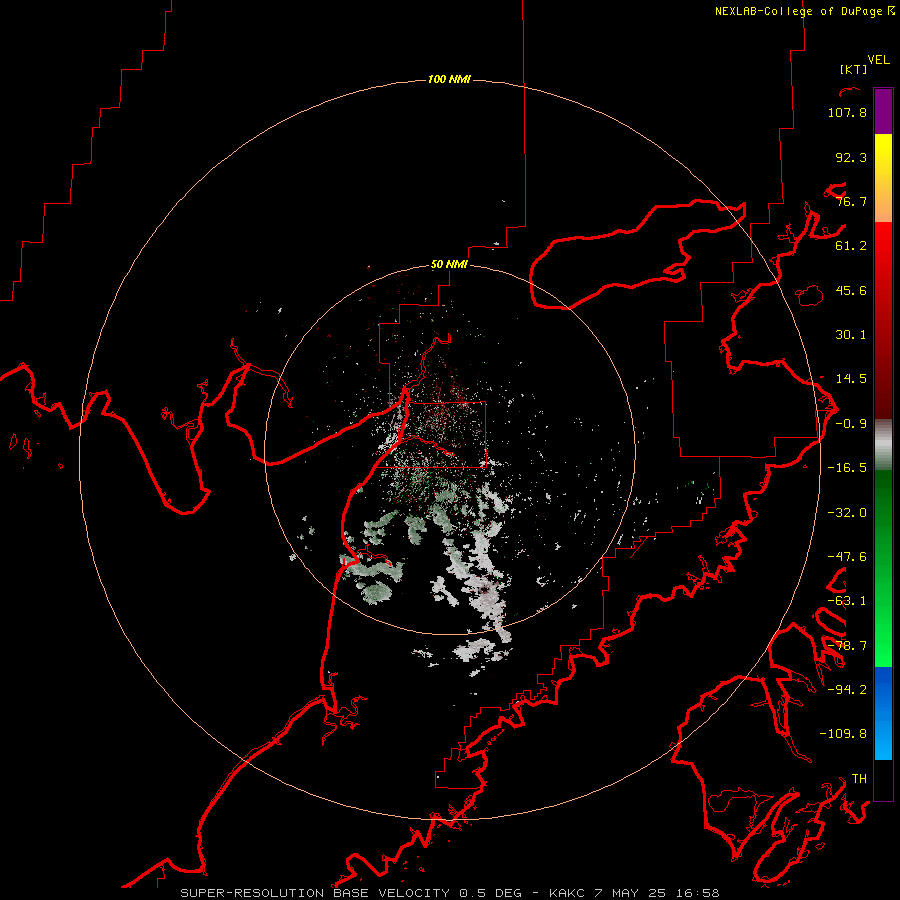Click the green segment of the color bar
This screenshot has height=900, width=900.
(x=883, y=568)
